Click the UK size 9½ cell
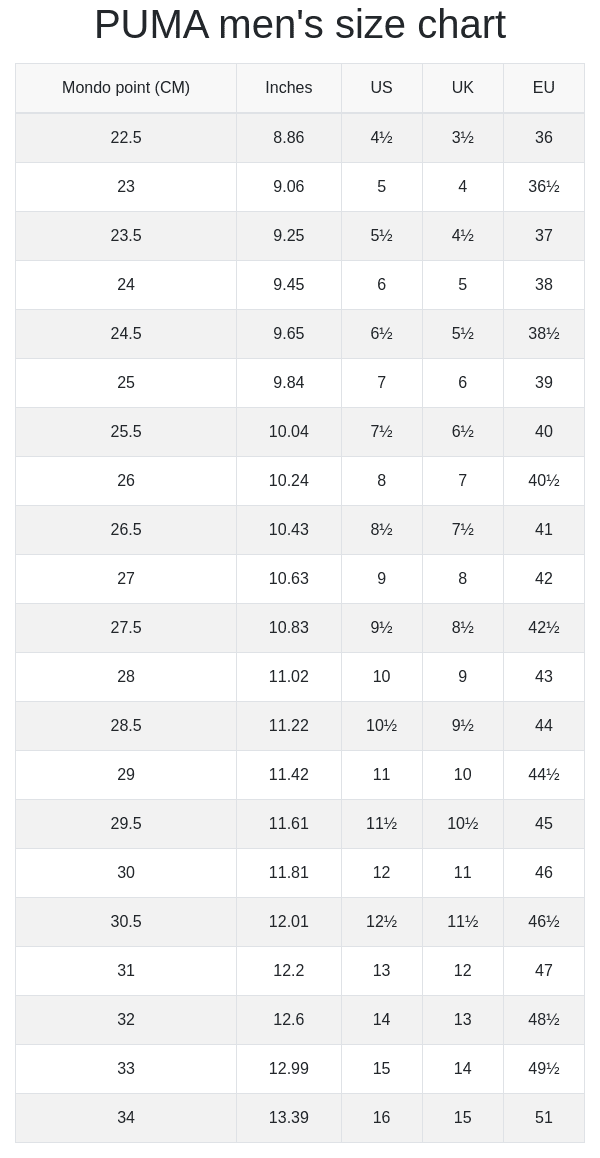600x1158 pixels. tap(463, 726)
